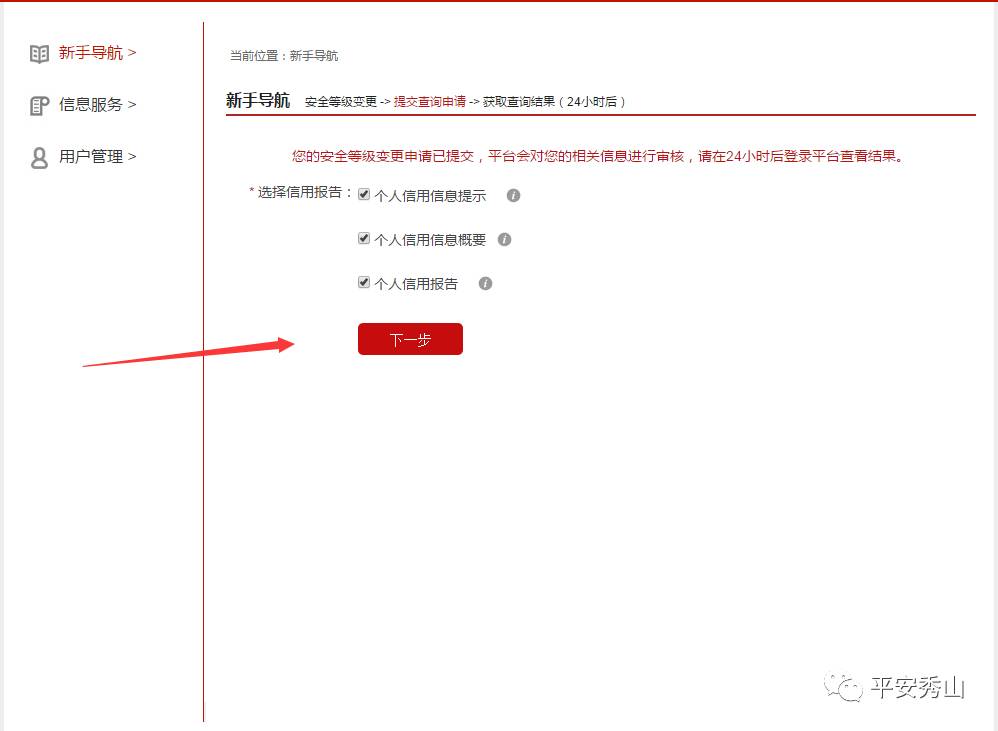Viewport: 998px width, 731px height.
Task: Toggle the 个人信用信息概要 checkbox
Action: pyautogui.click(x=364, y=238)
